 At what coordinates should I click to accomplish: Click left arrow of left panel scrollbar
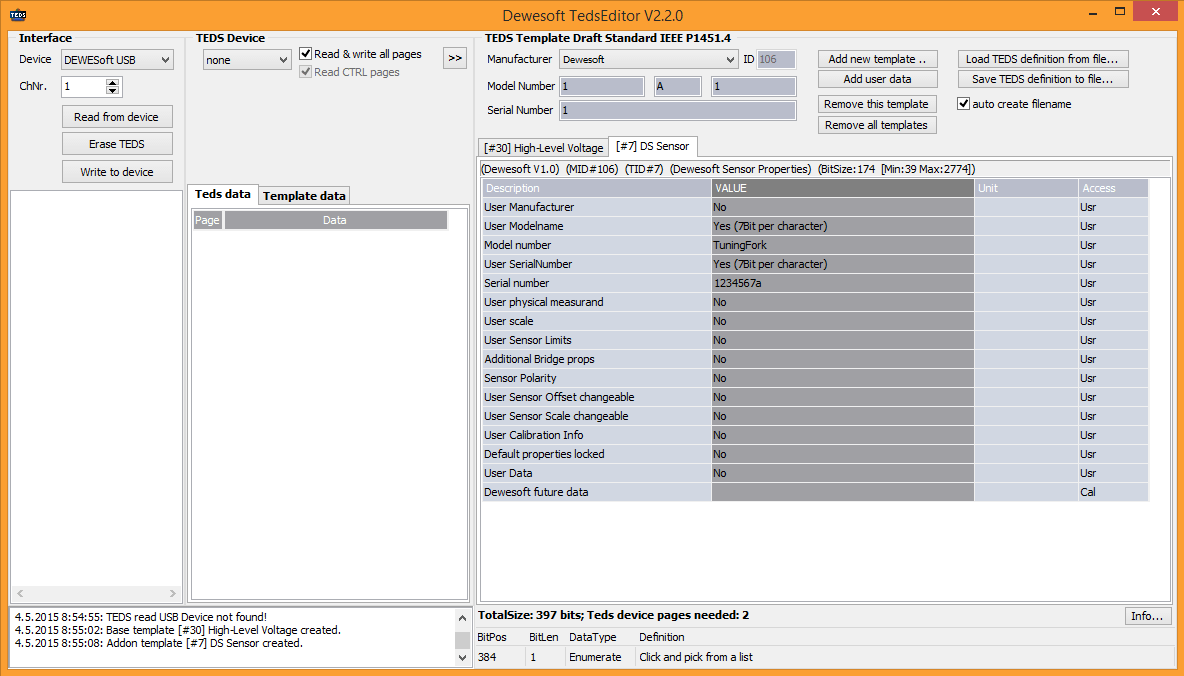tap(20, 594)
